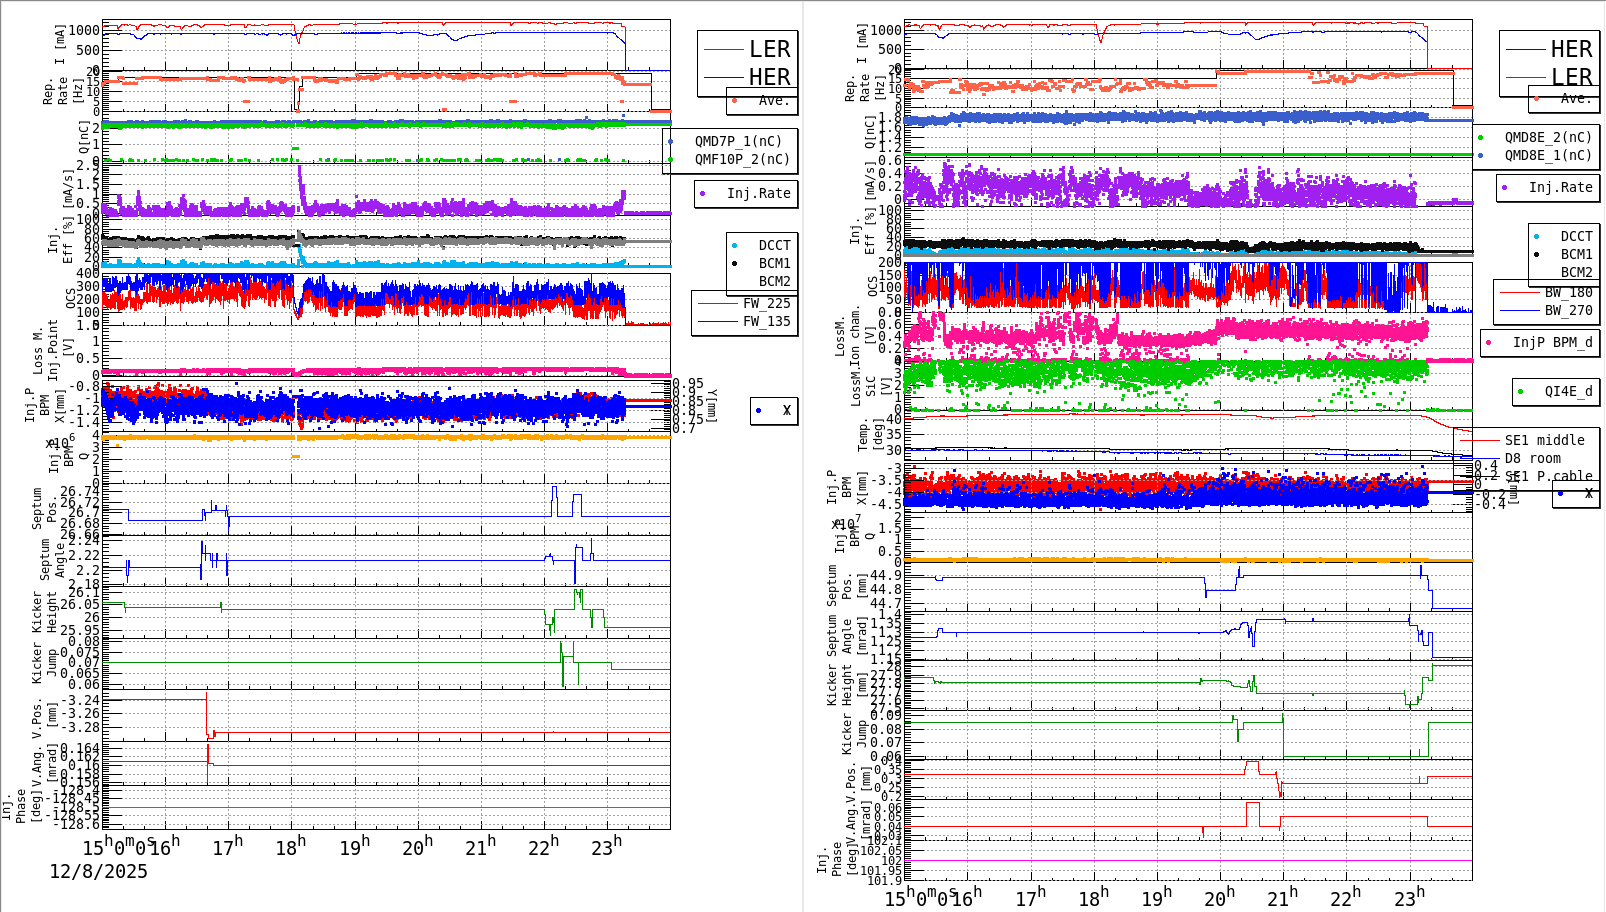Click the QMD7P_1 blue marker icon
Image resolution: width=1606 pixels, height=912 pixels.
tap(671, 142)
